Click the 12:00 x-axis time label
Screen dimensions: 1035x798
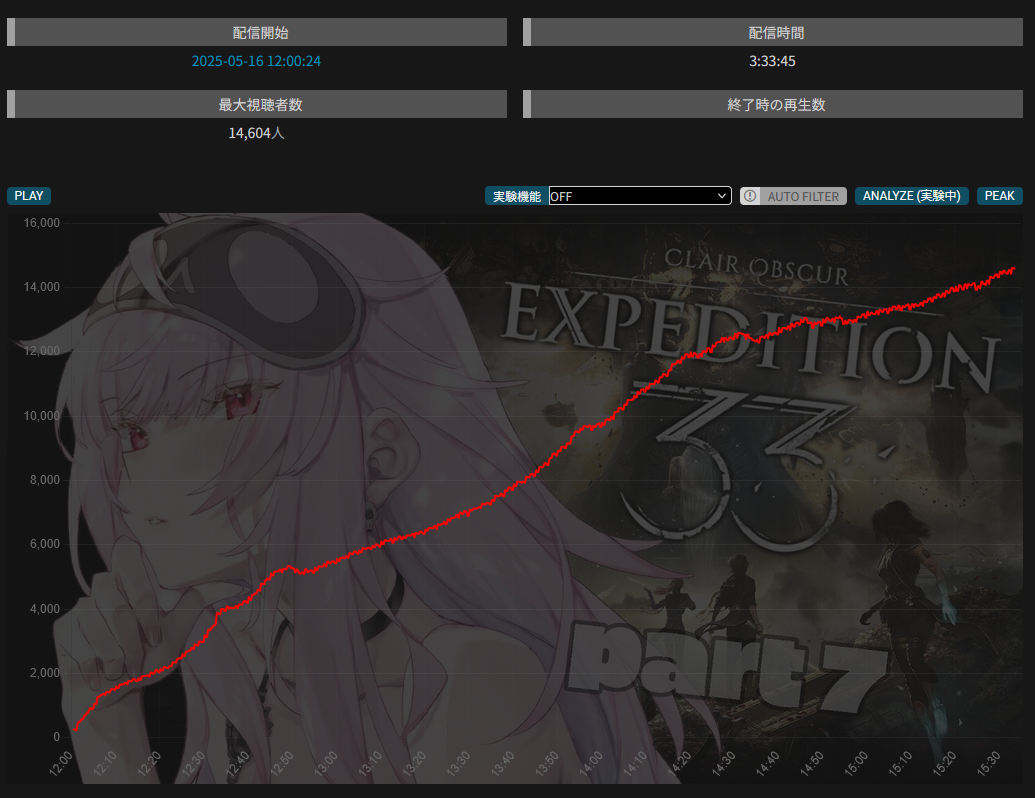pyautogui.click(x=61, y=764)
